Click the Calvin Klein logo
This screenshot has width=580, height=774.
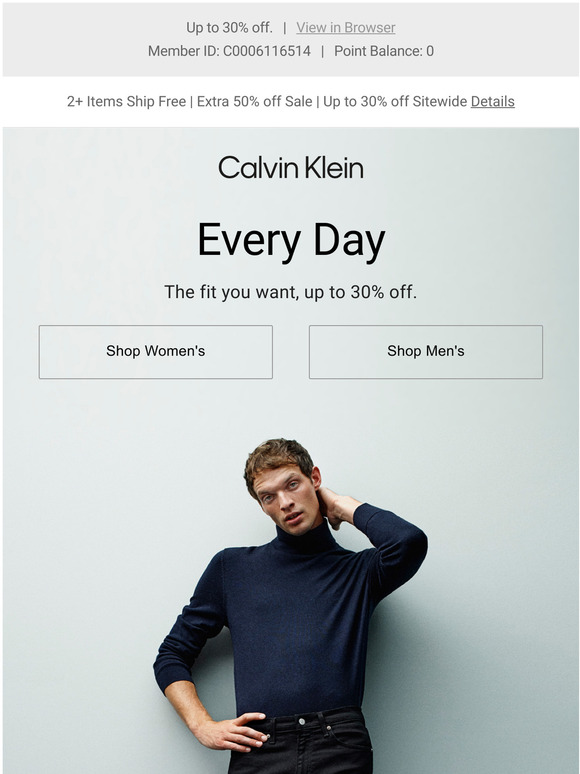click(x=291, y=167)
